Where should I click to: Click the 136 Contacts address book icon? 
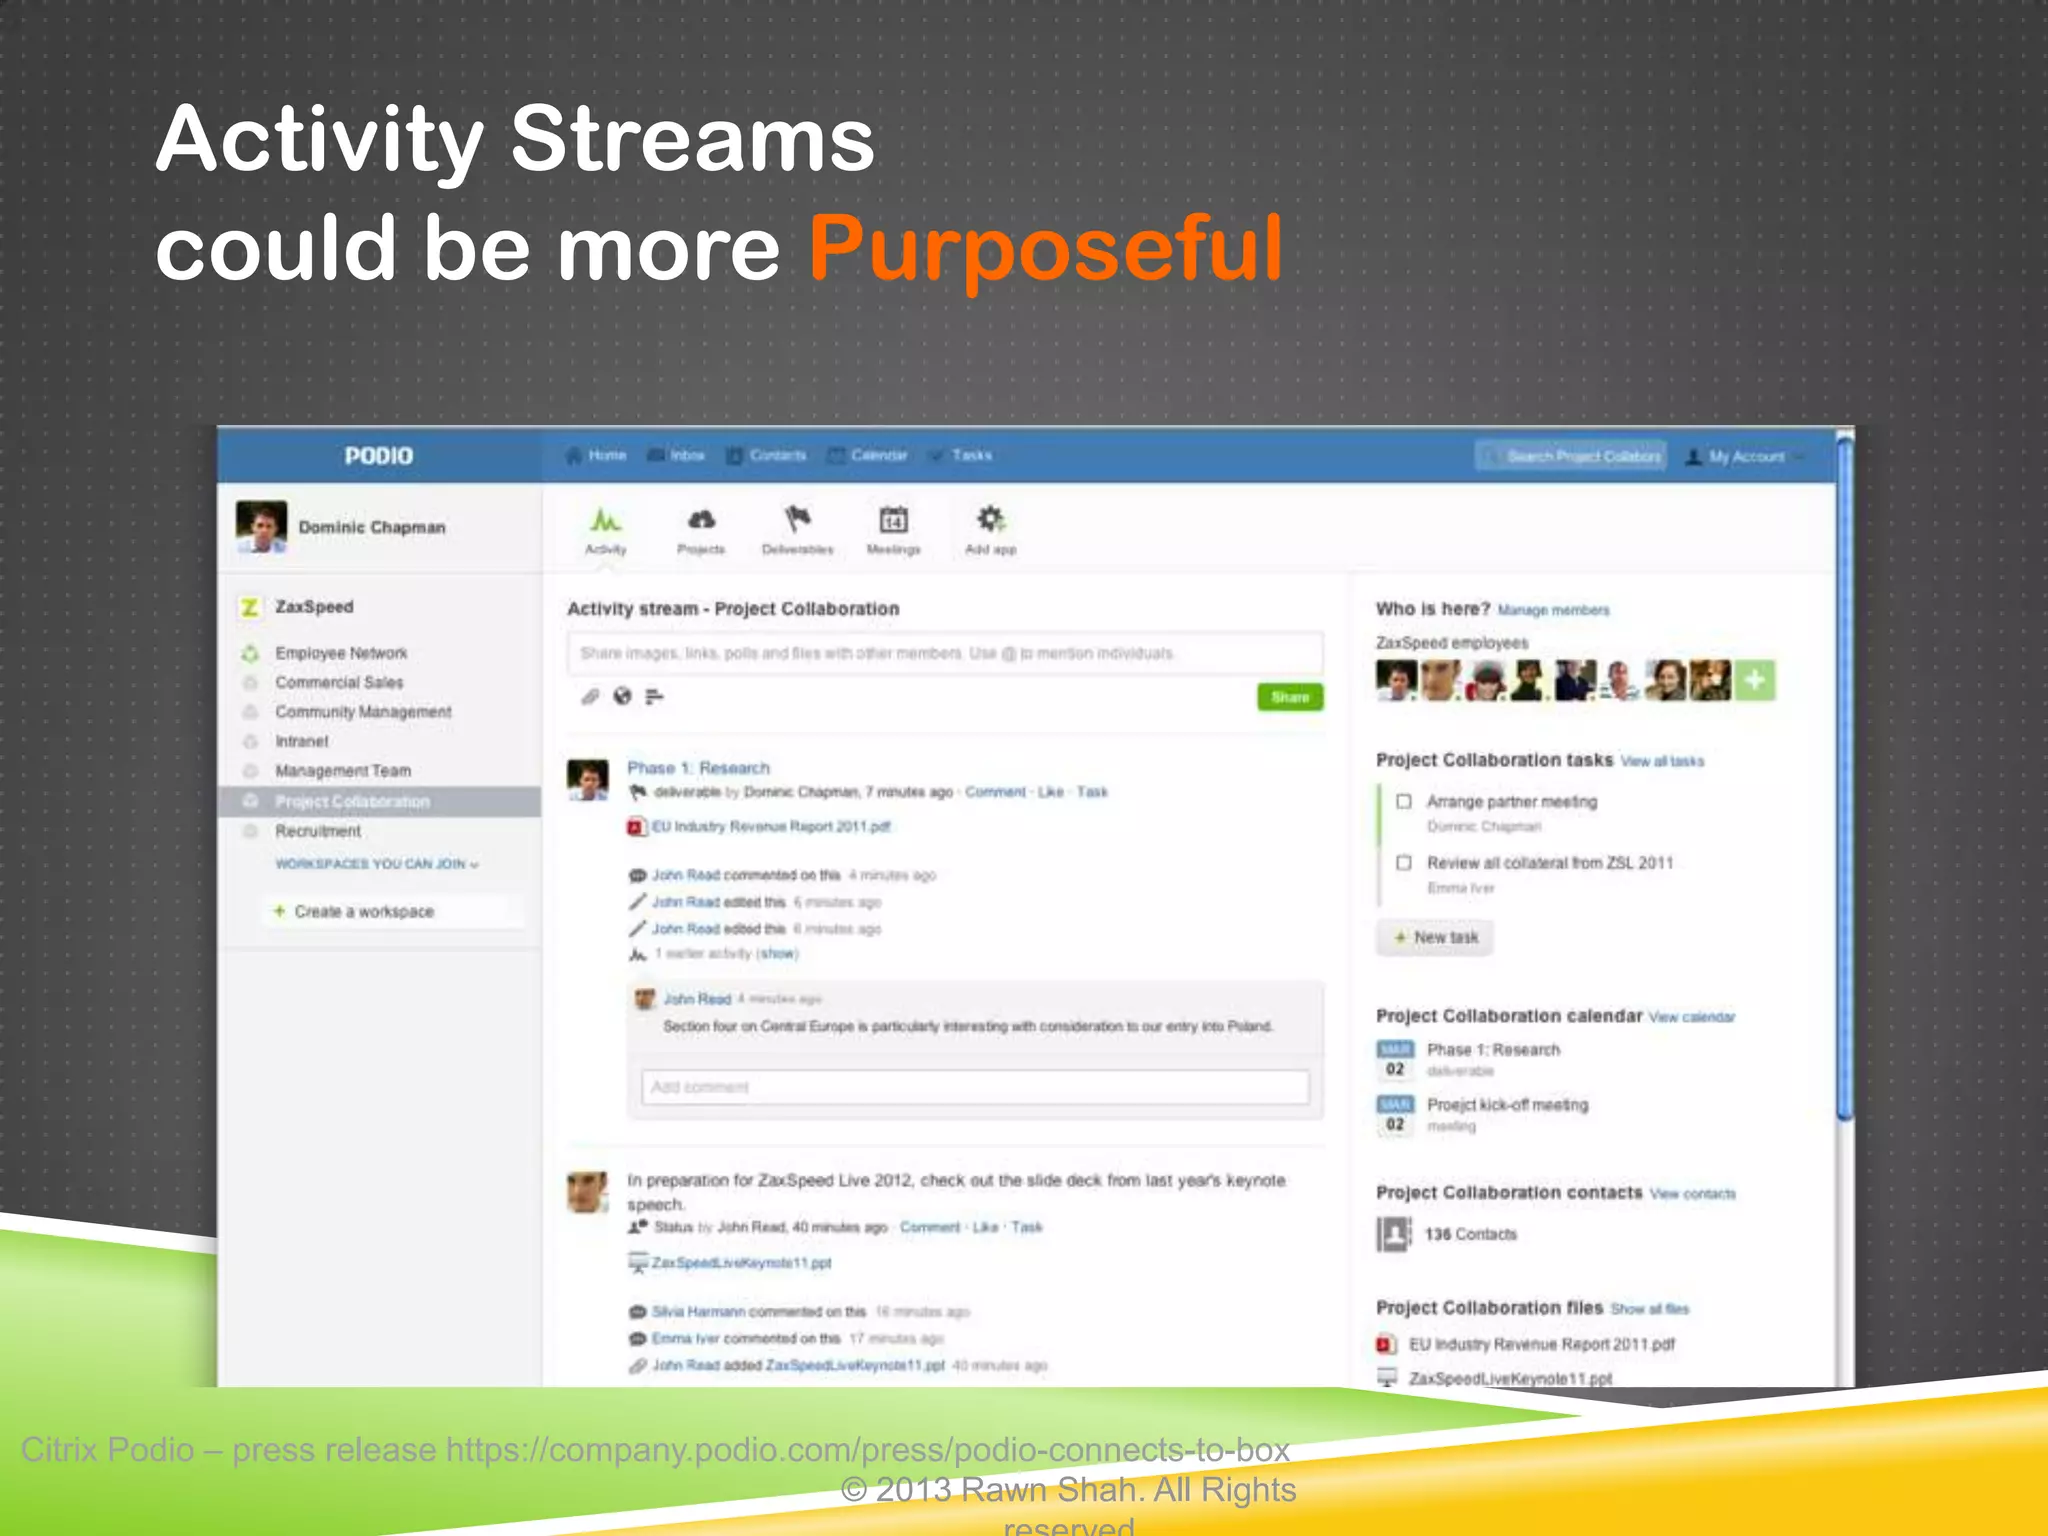tap(1393, 1234)
